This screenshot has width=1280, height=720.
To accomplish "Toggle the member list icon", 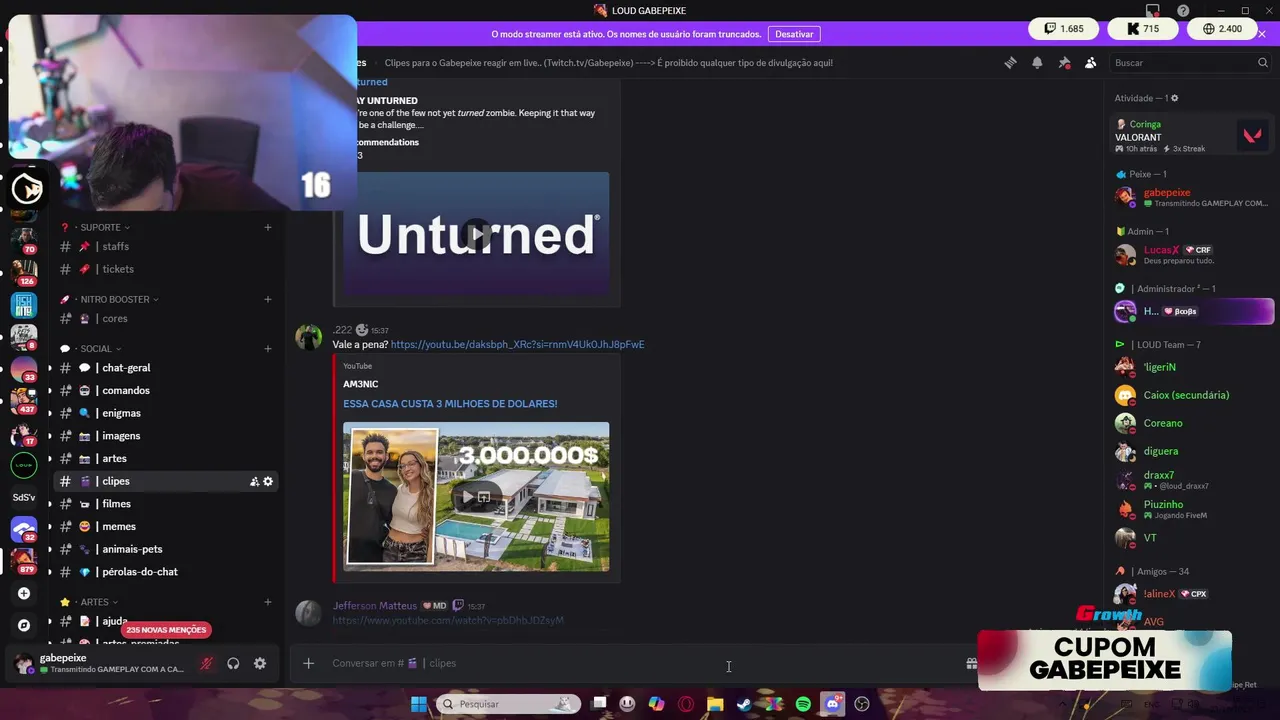I will pyautogui.click(x=1090, y=62).
